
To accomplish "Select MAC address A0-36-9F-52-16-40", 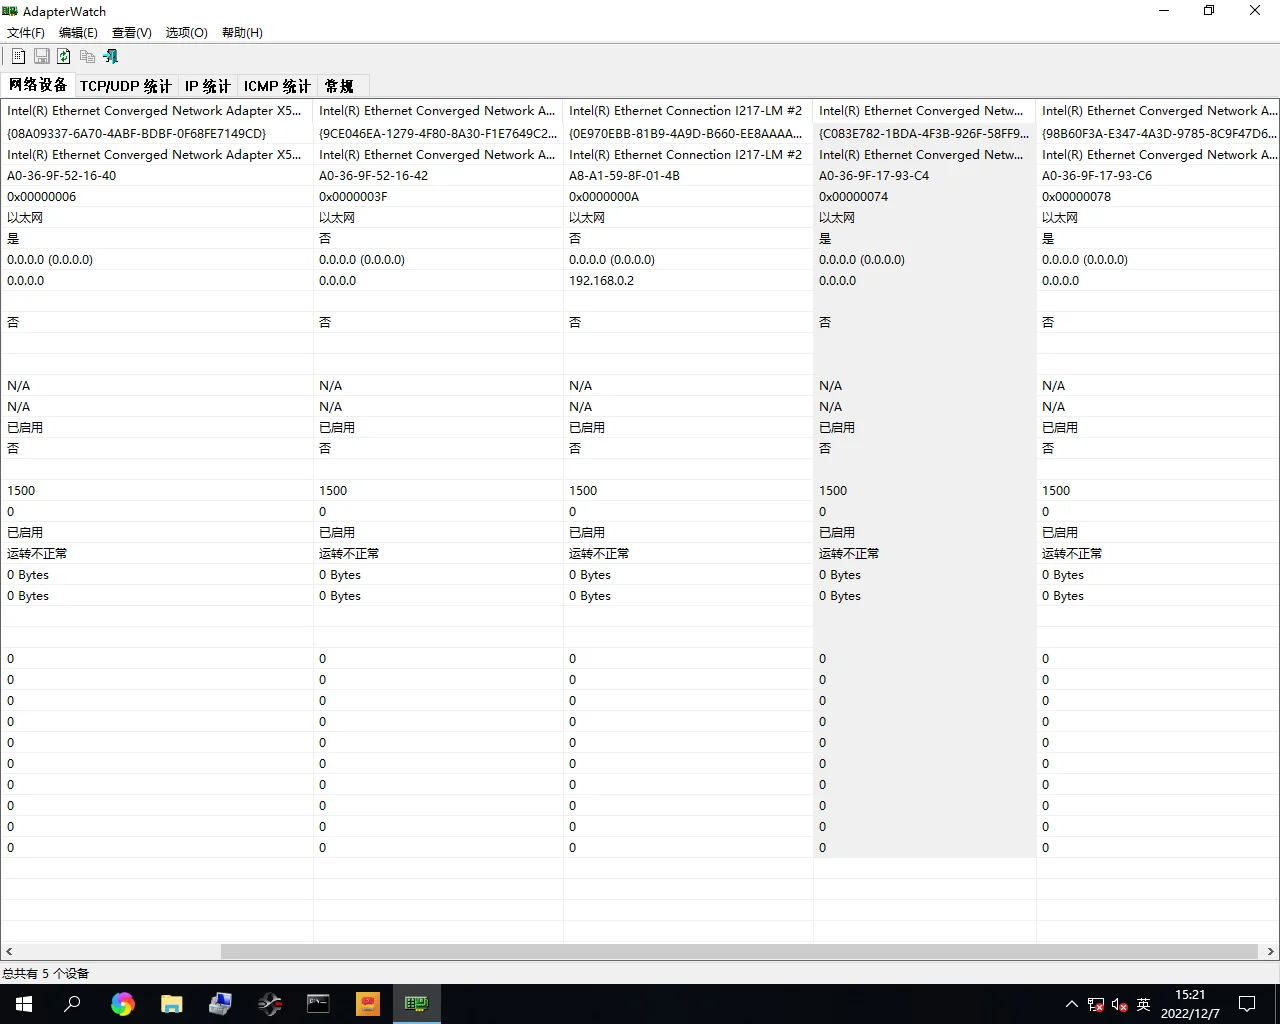I will click(x=62, y=176).
